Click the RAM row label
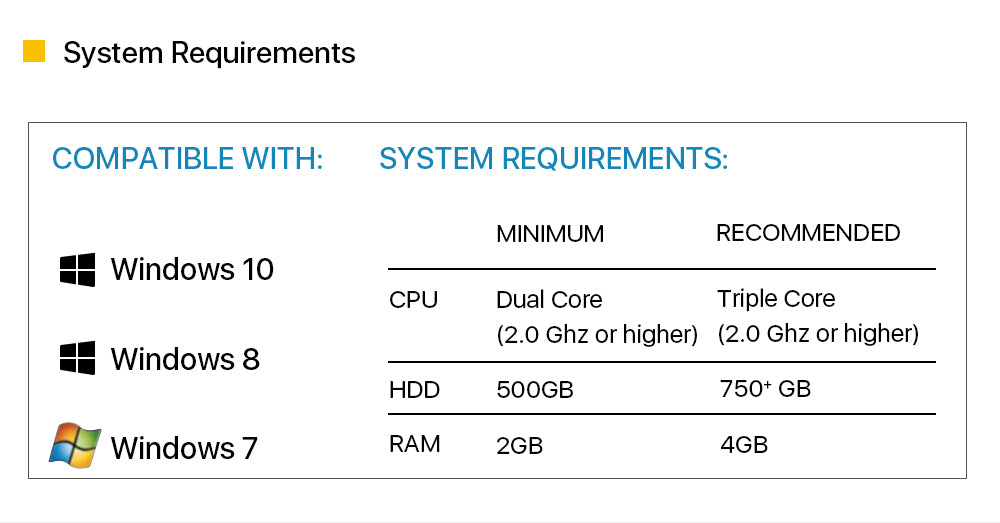This screenshot has width=1000, height=523. point(415,444)
